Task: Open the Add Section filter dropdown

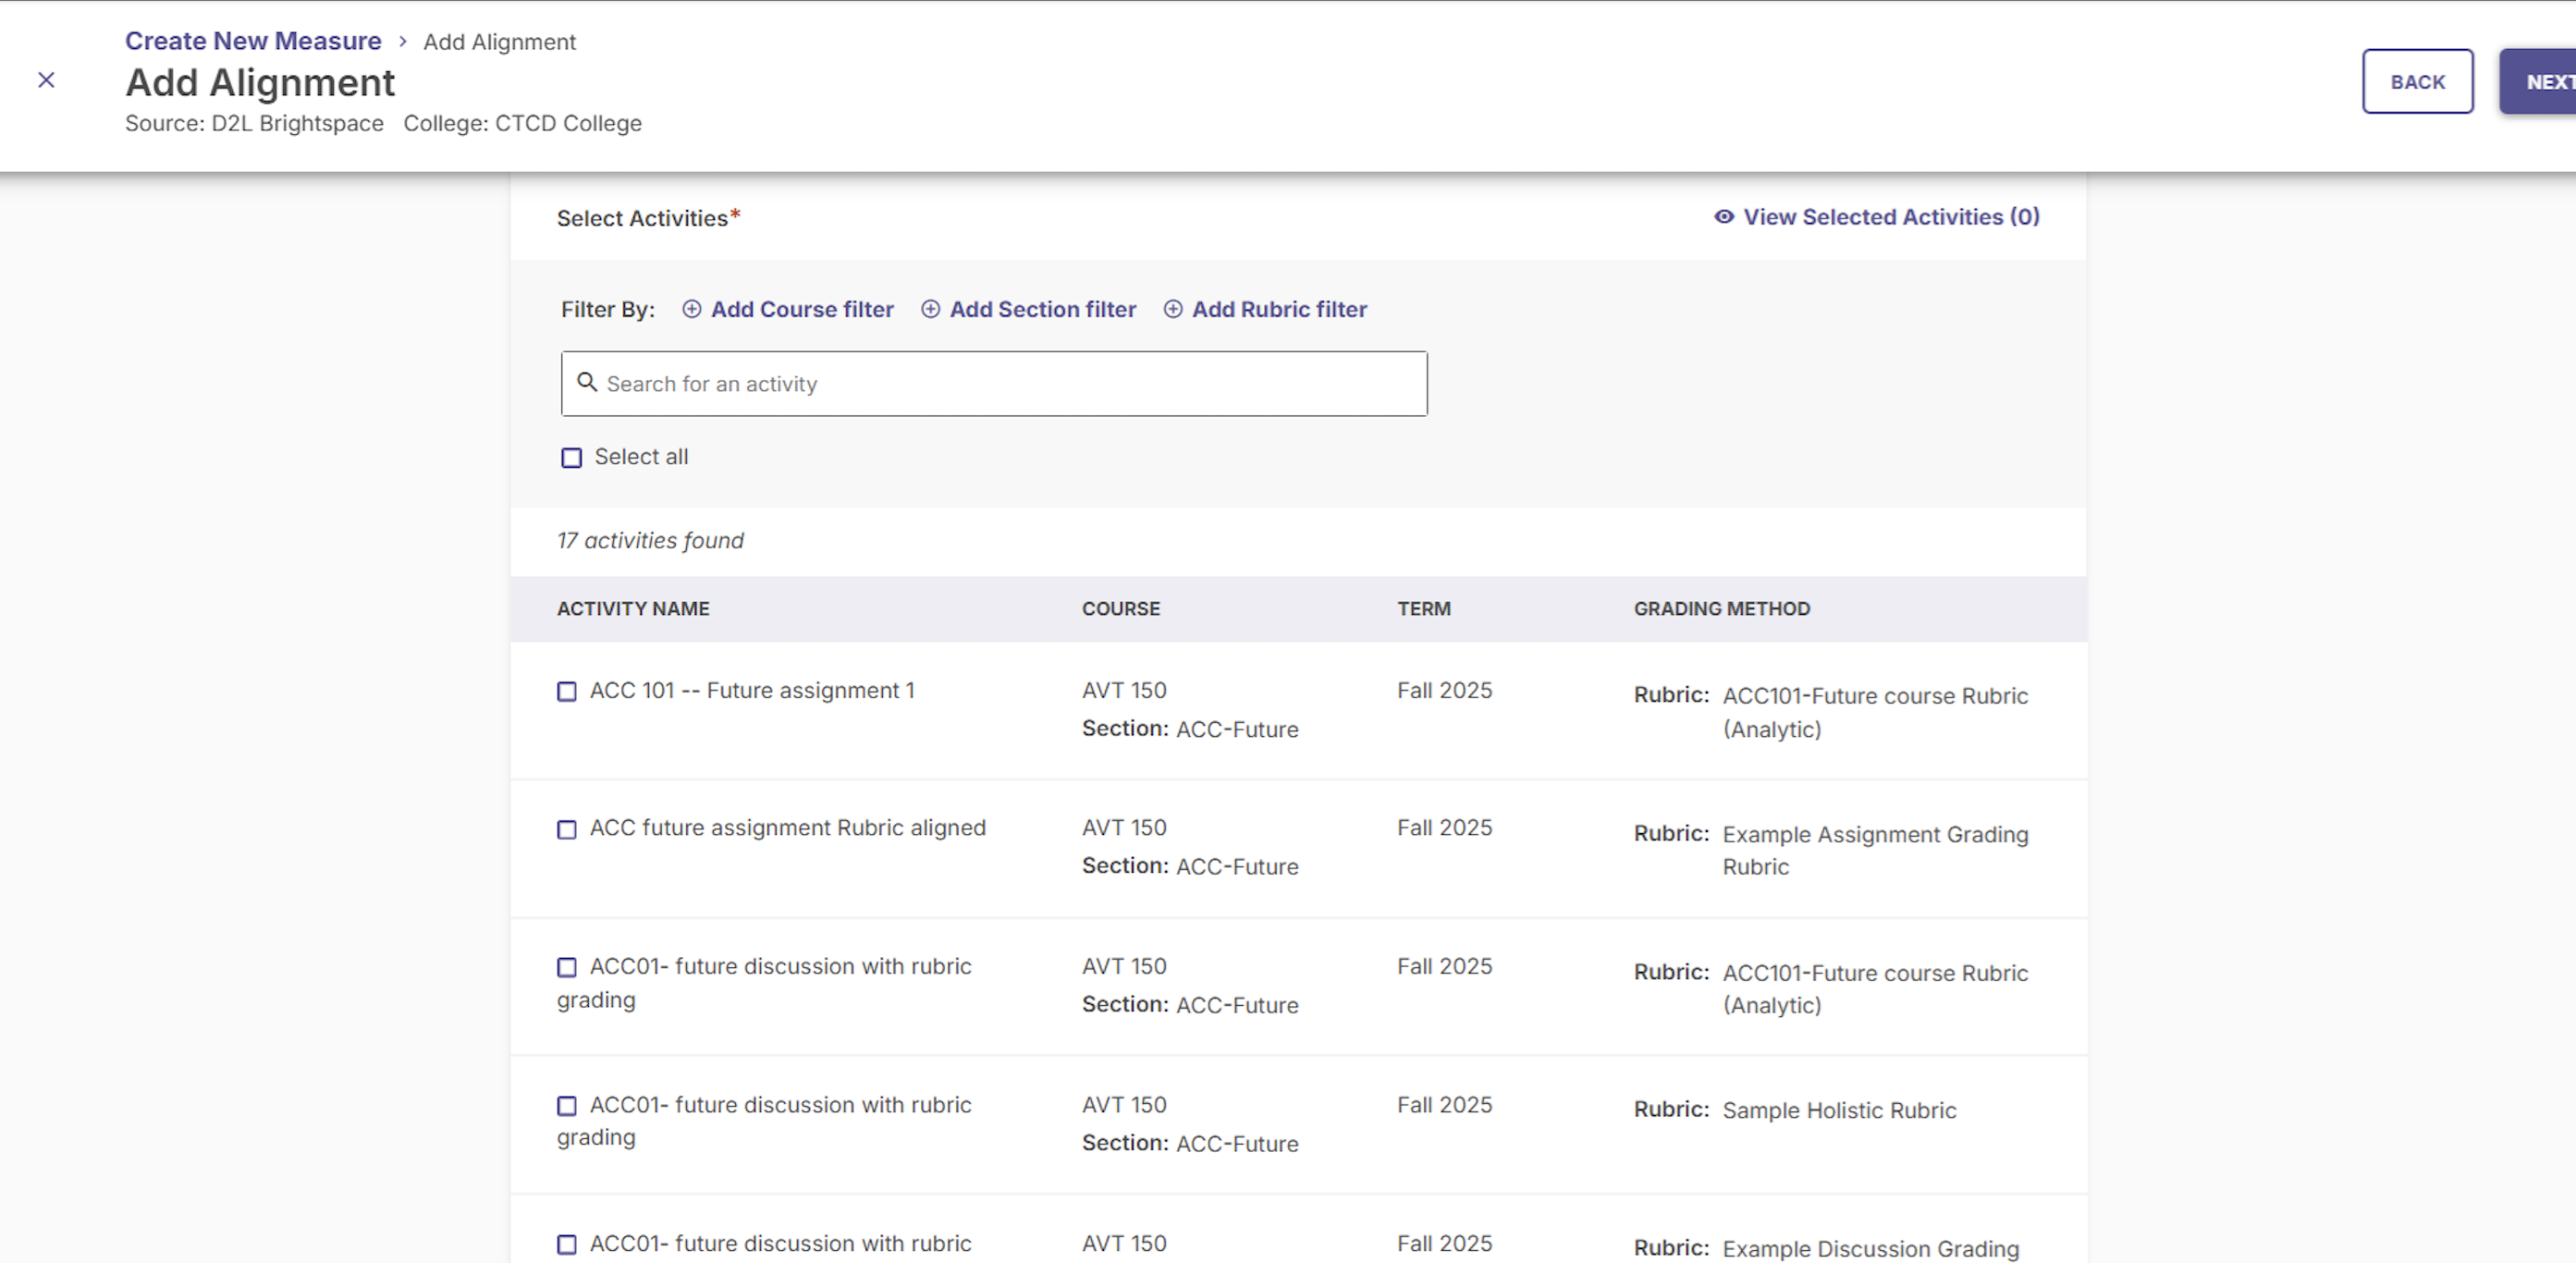Action: click(1042, 310)
